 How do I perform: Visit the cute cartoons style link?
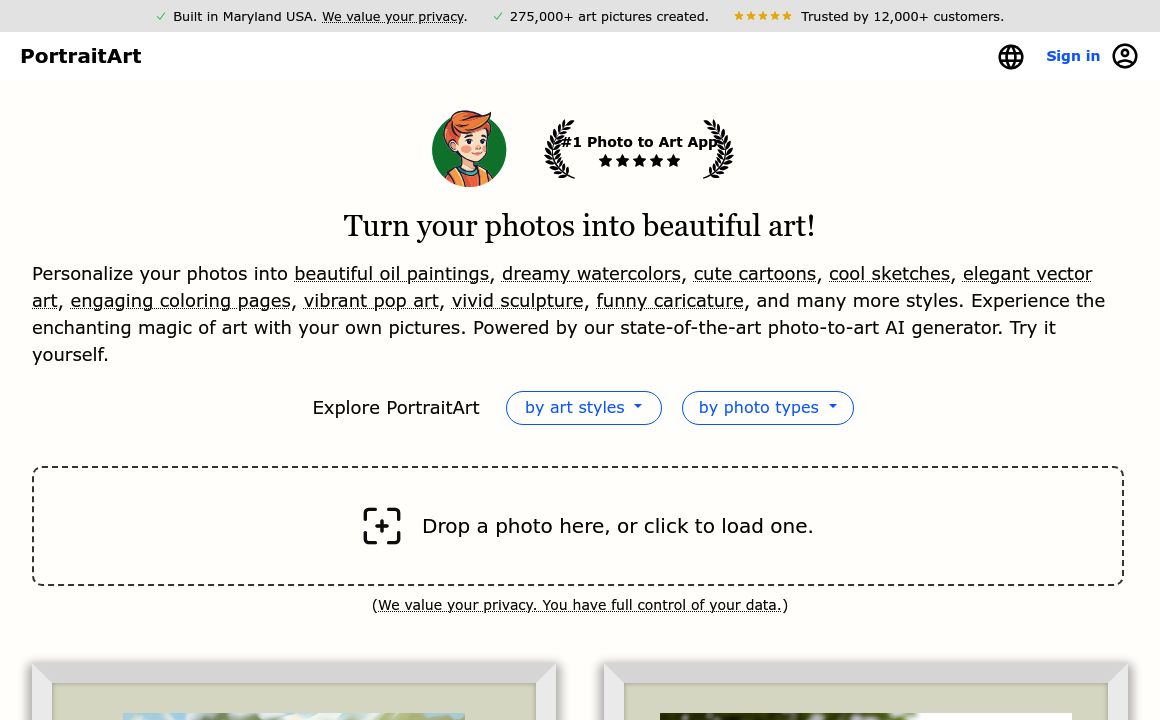(754, 274)
